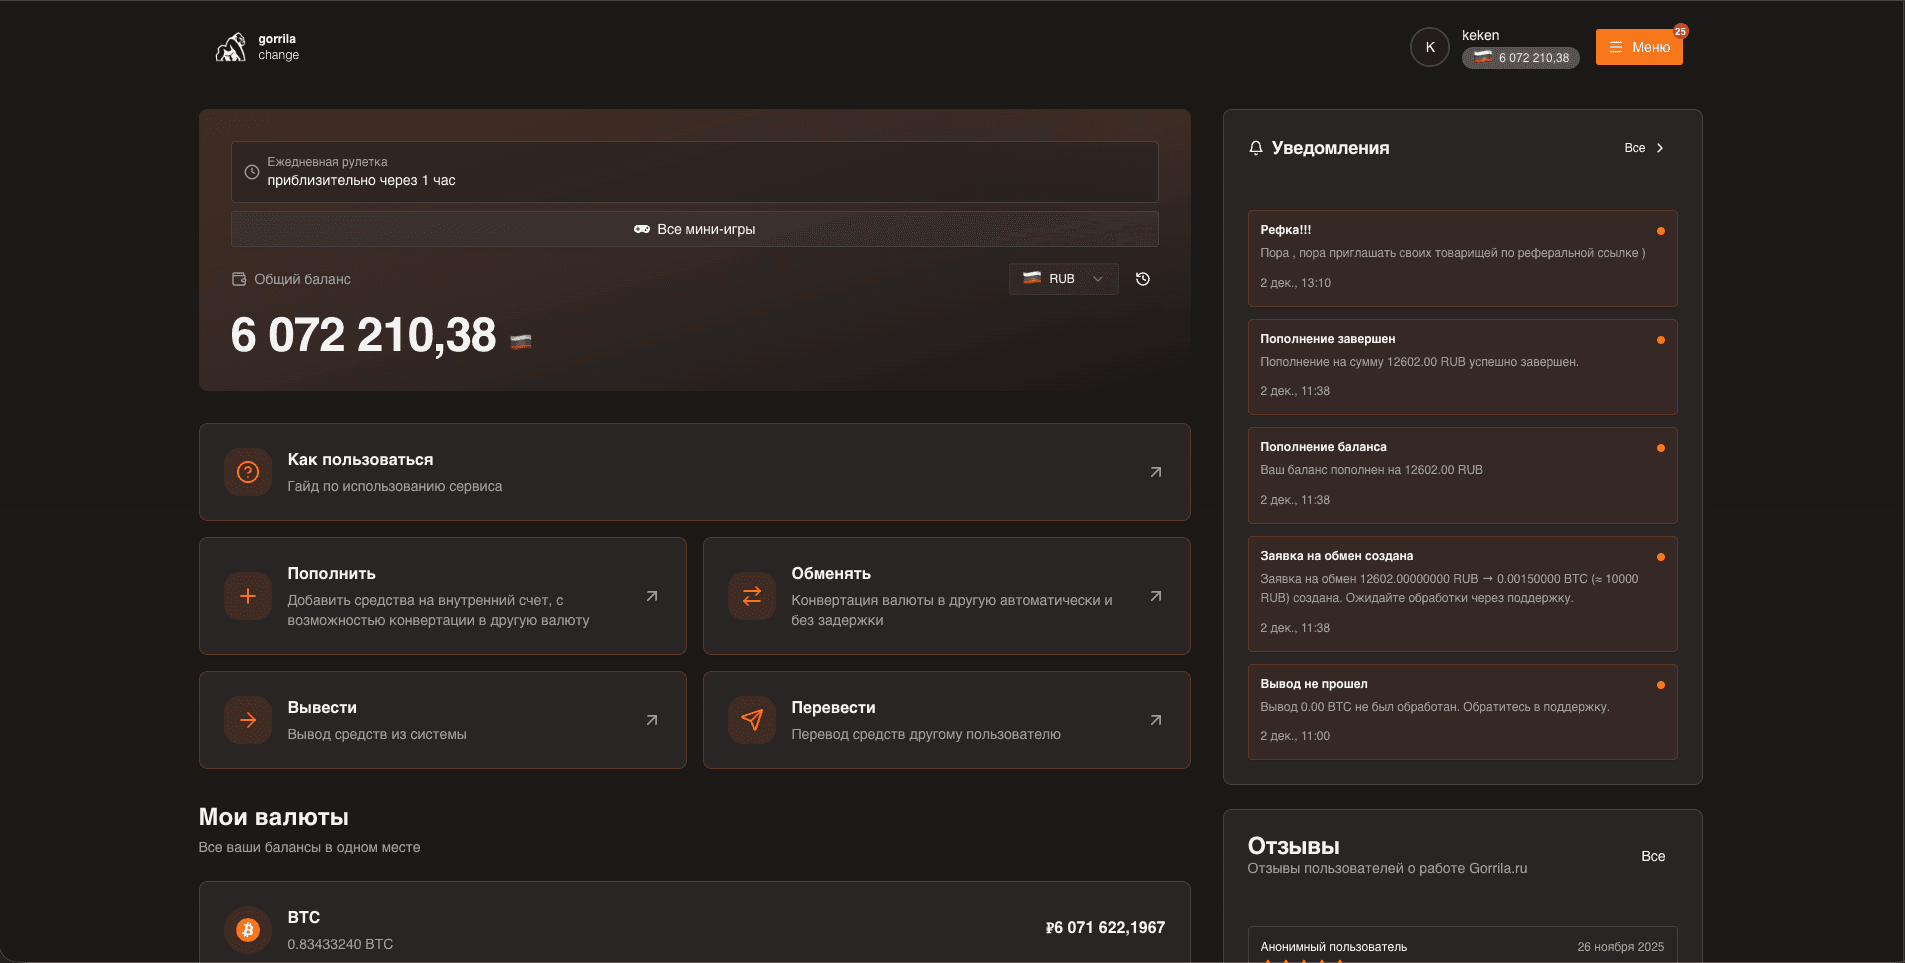The height and width of the screenshot is (963, 1905).
Task: Click the question mark icon on Как пользоваться
Action: coord(247,472)
